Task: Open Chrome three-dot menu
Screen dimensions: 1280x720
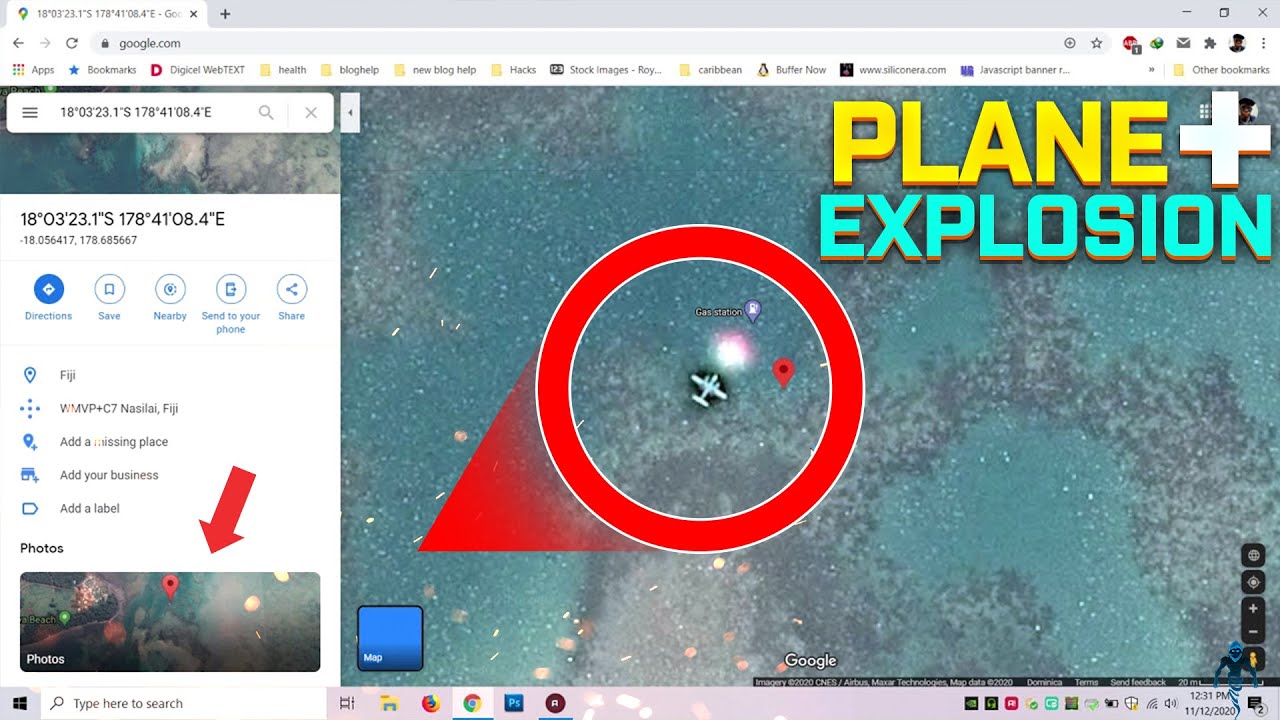Action: tap(1264, 43)
